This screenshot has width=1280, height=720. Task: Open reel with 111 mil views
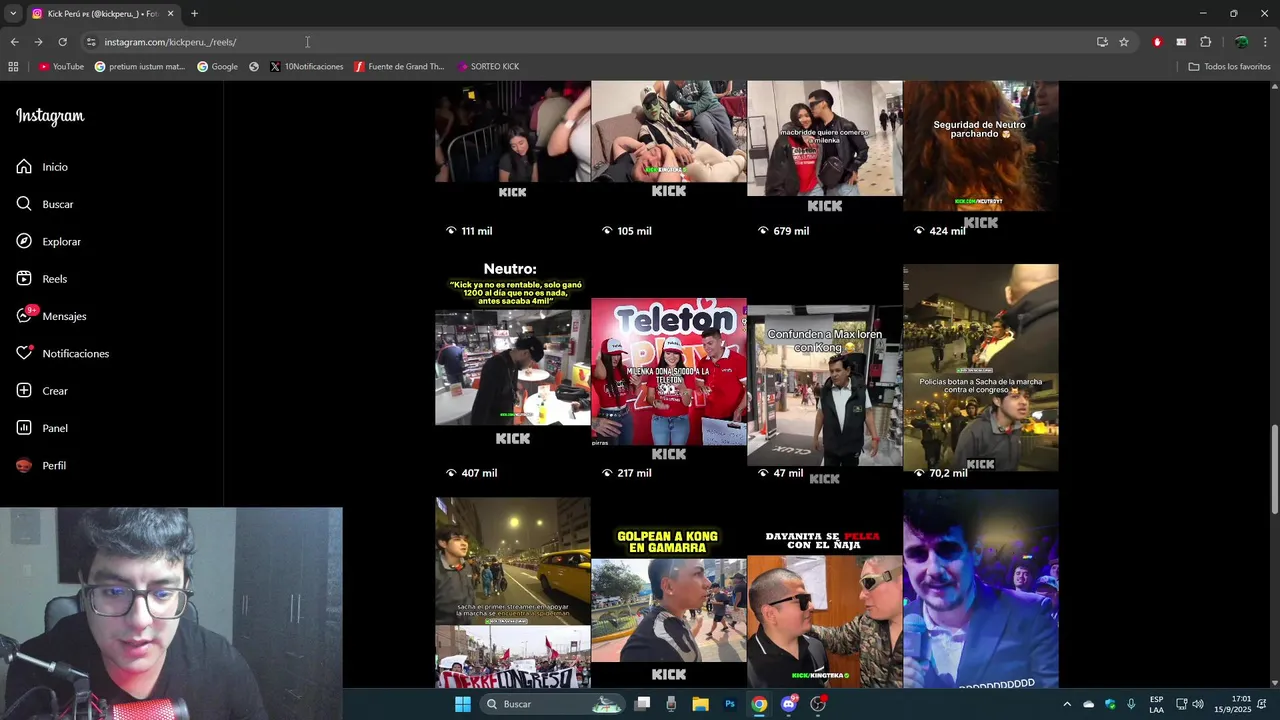pos(512,160)
